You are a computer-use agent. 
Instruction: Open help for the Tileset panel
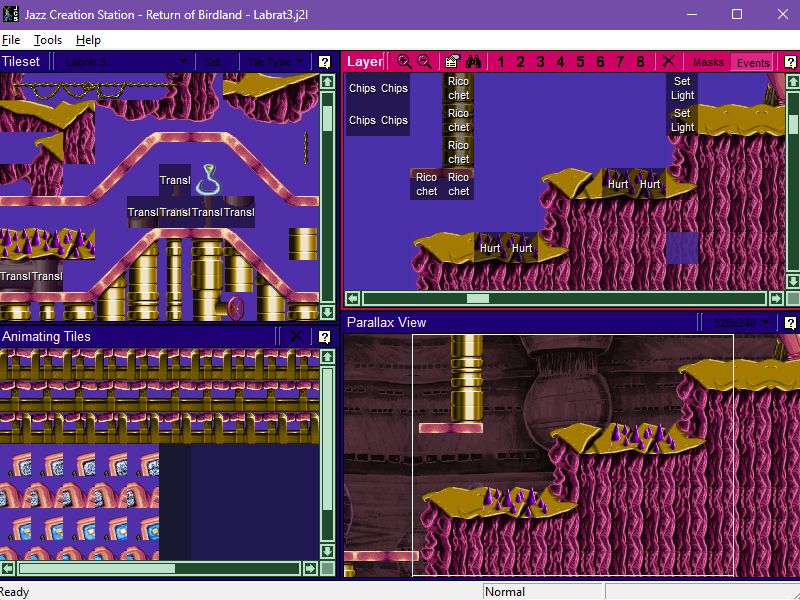click(x=324, y=62)
